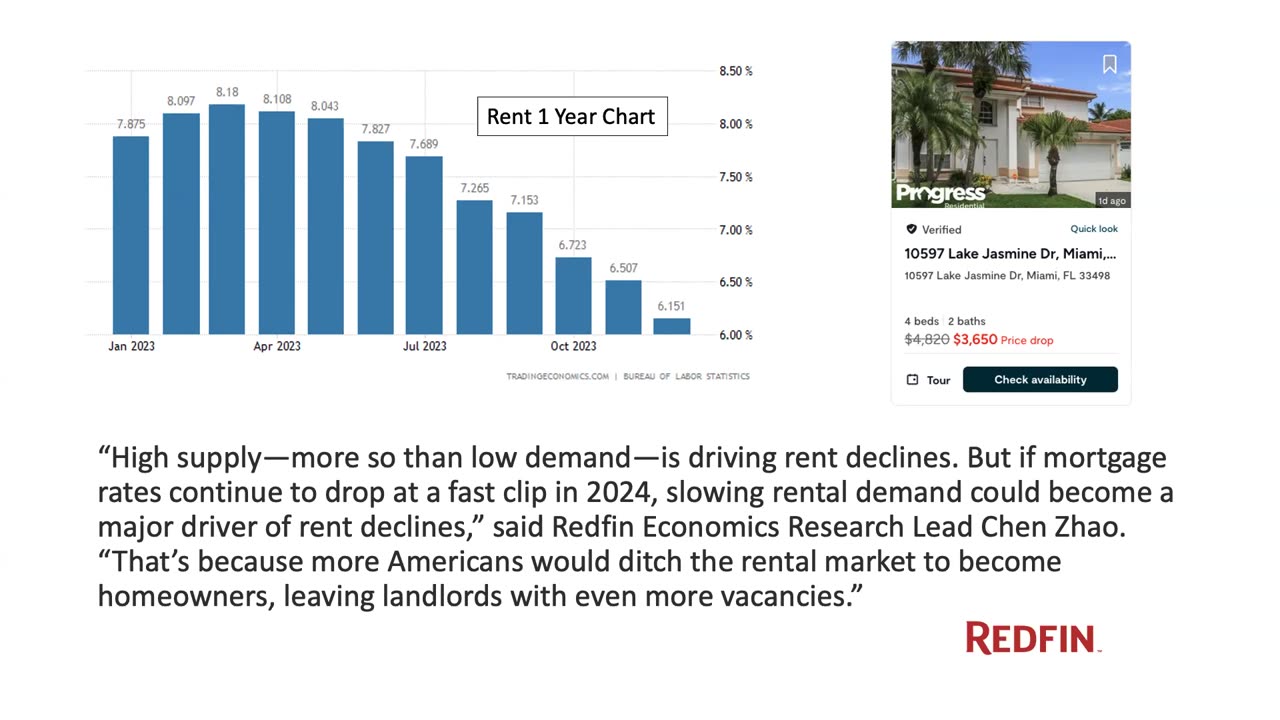The width and height of the screenshot is (1280, 720).
Task: Click the TRADINGECONOMICS.COM source credit
Action: click(x=557, y=377)
